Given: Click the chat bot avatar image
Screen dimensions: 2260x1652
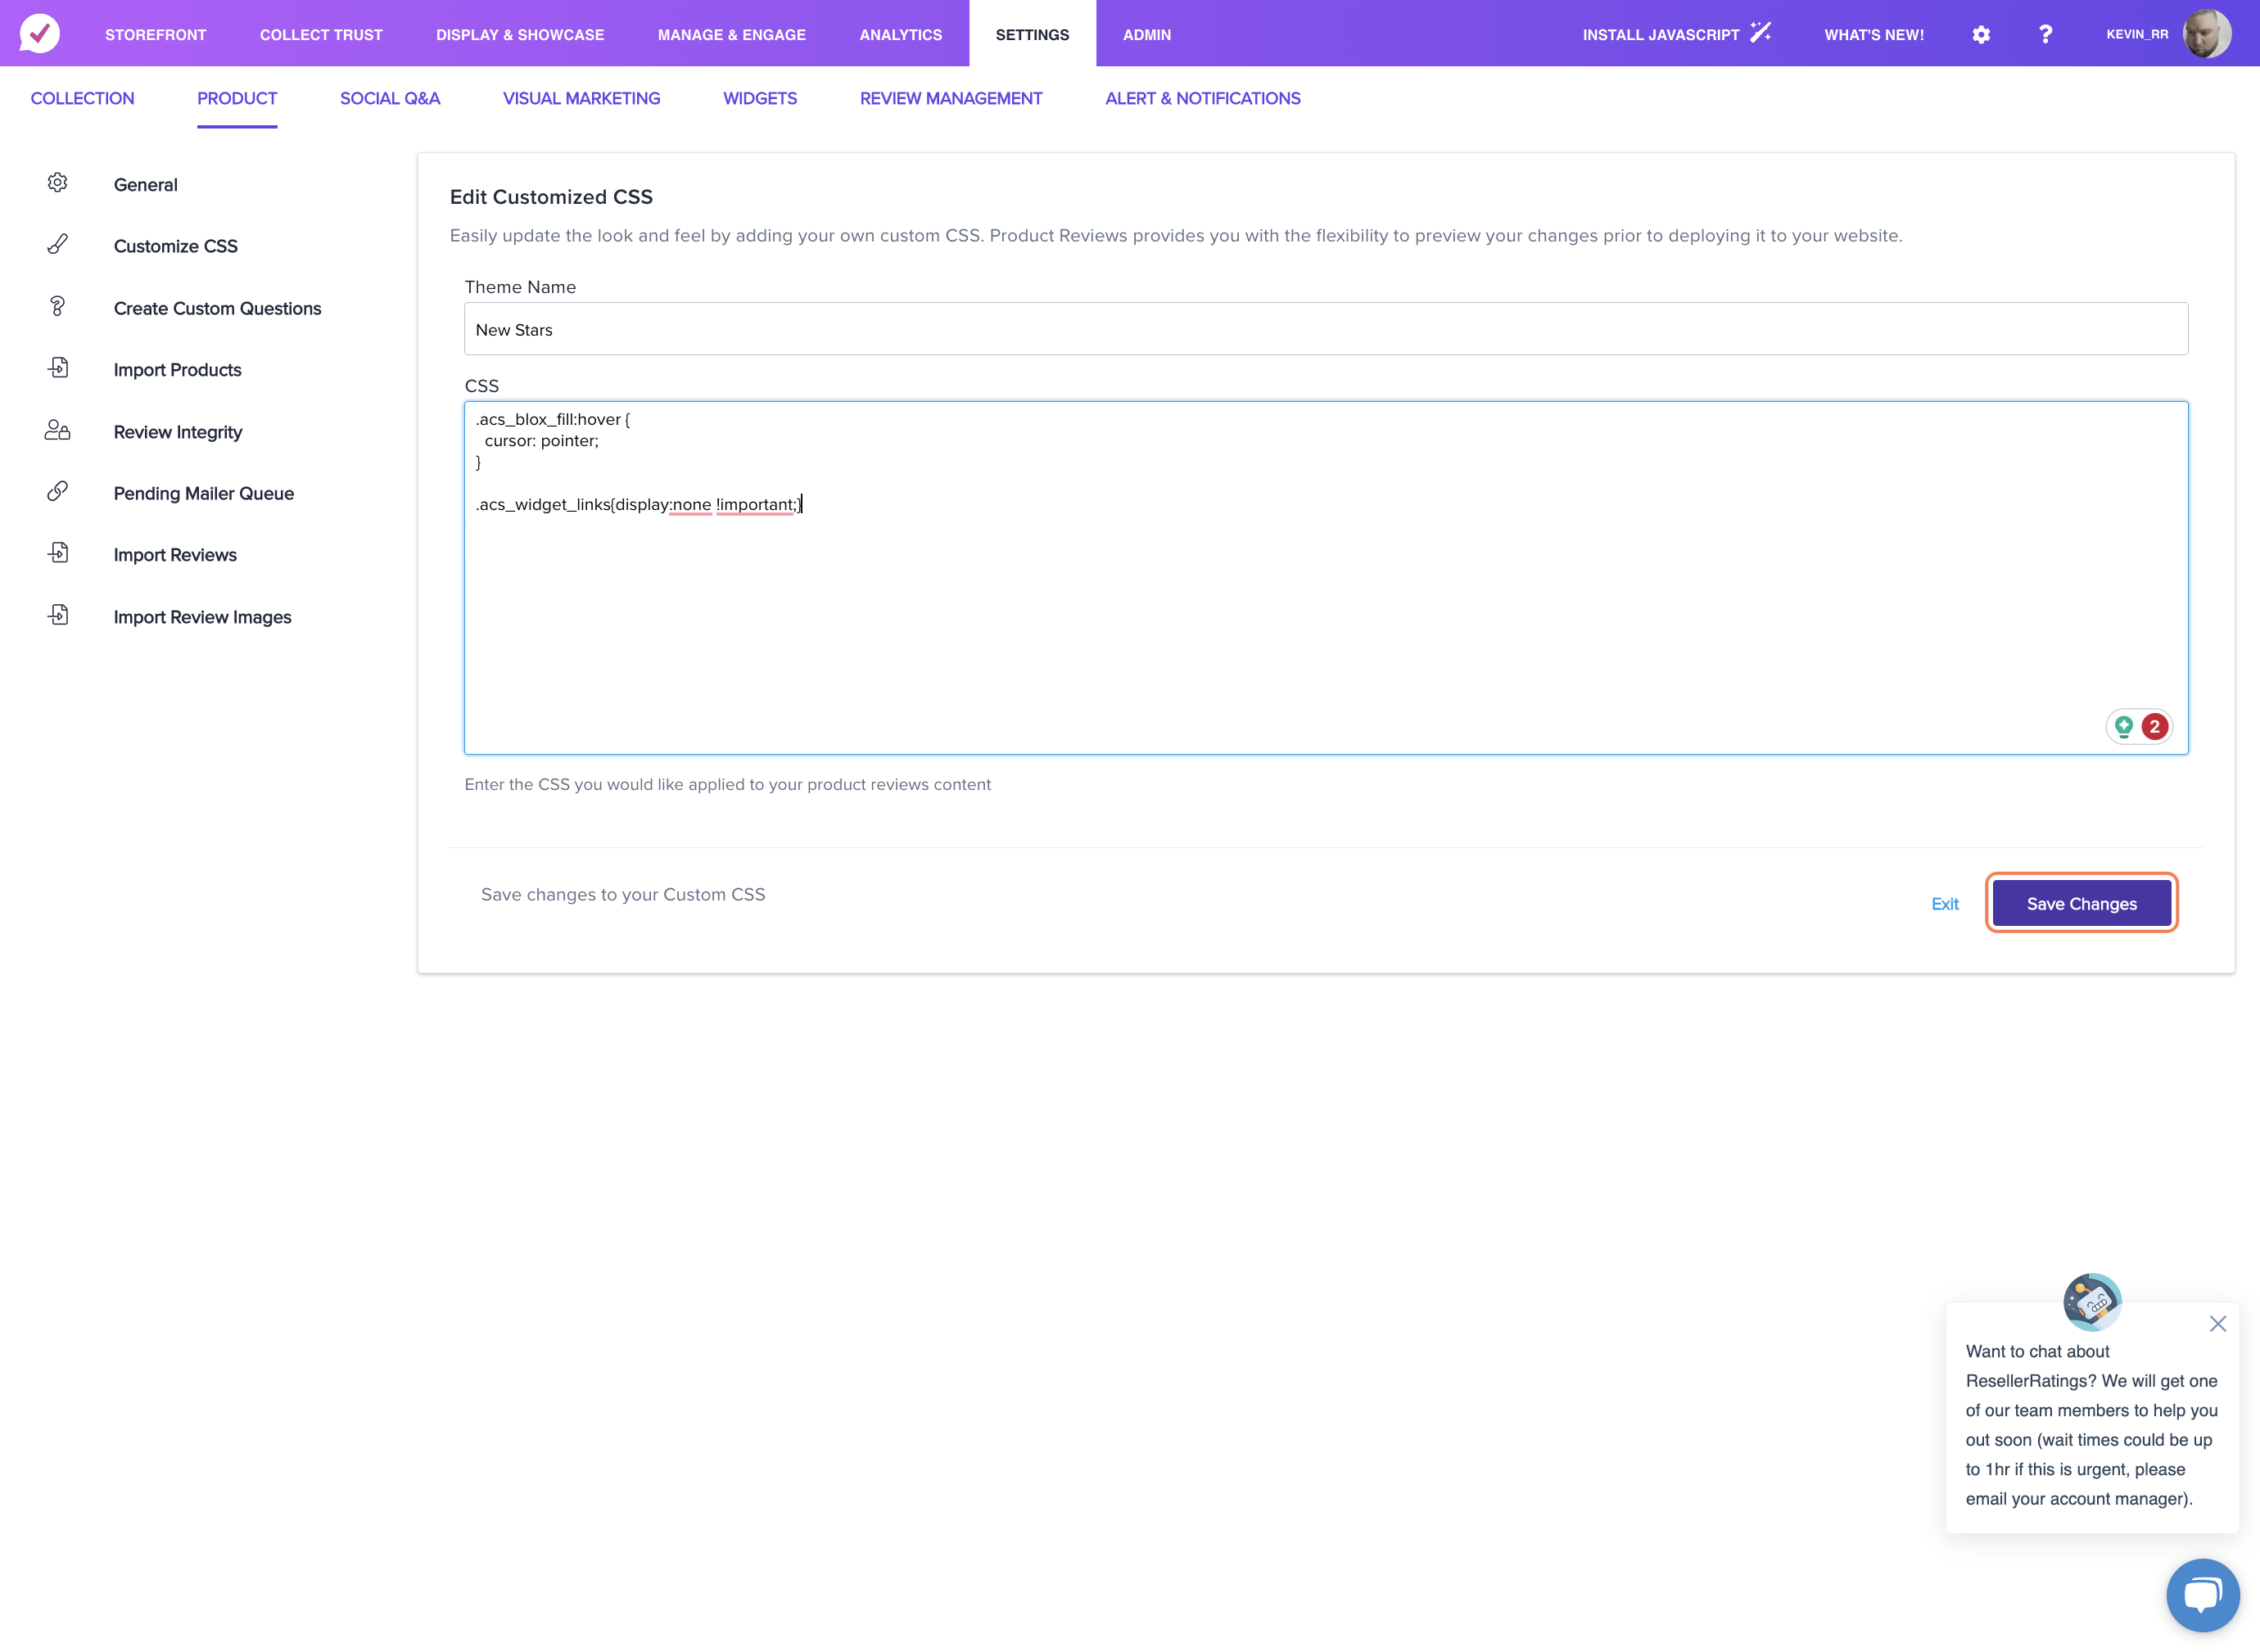Looking at the screenshot, I should coord(2092,1302).
